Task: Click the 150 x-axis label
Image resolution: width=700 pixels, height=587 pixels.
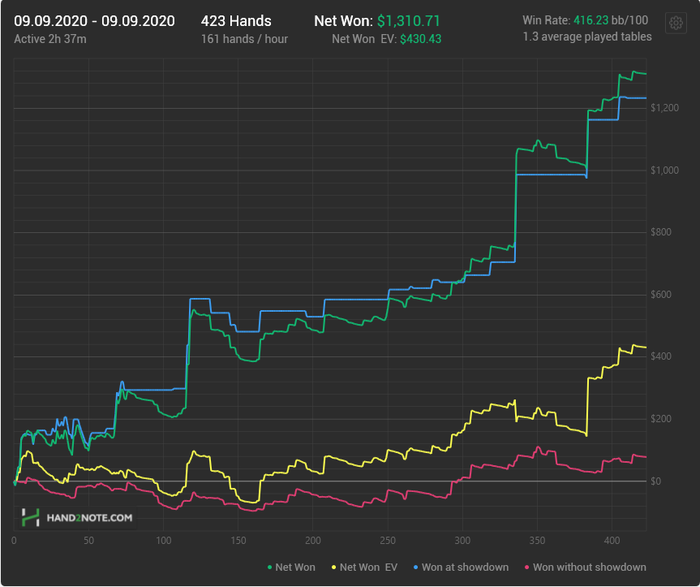Action: click(238, 540)
